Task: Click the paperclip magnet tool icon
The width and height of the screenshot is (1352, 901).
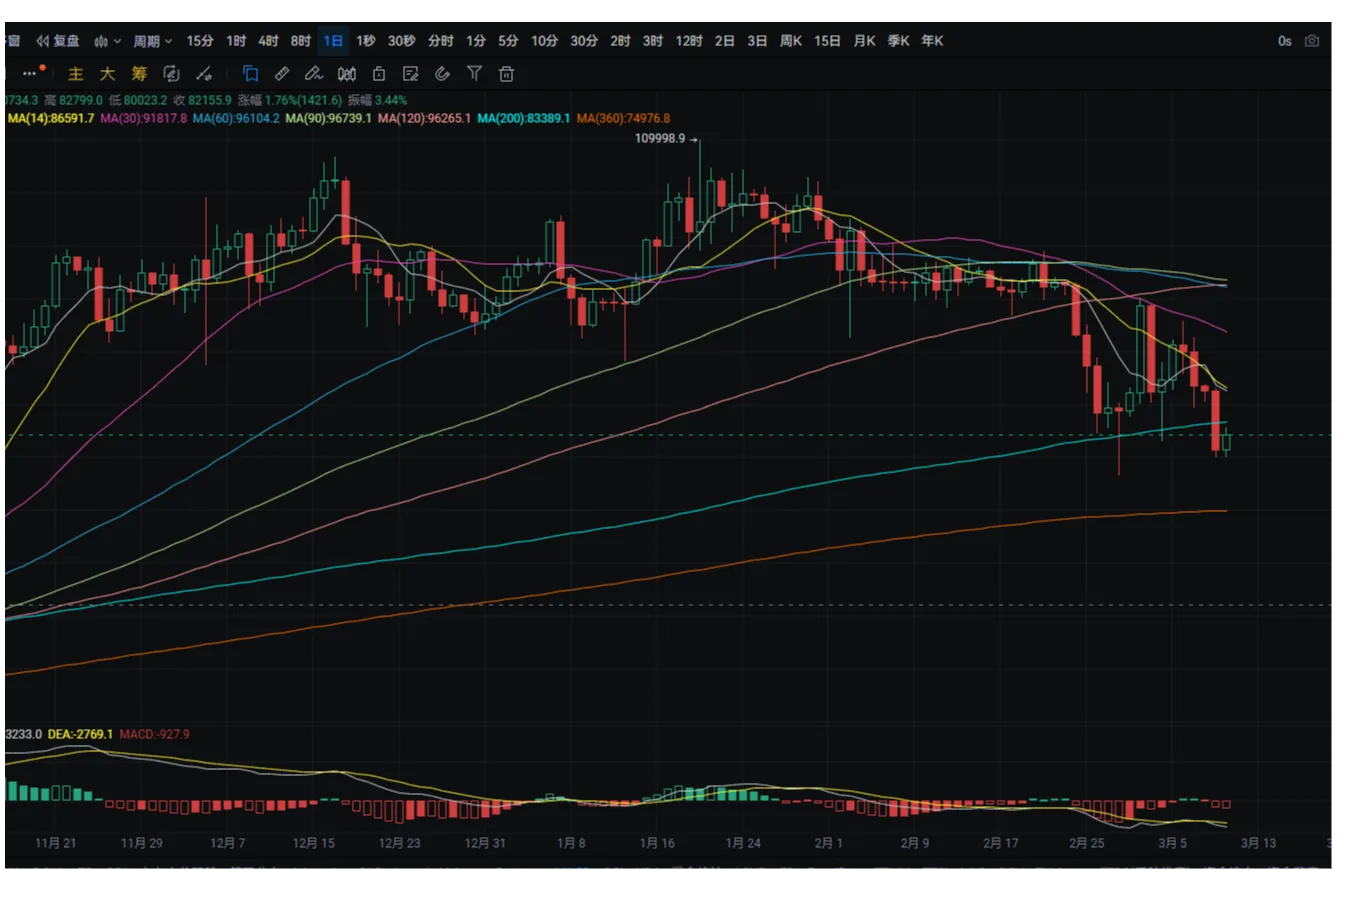Action: pyautogui.click(x=442, y=74)
